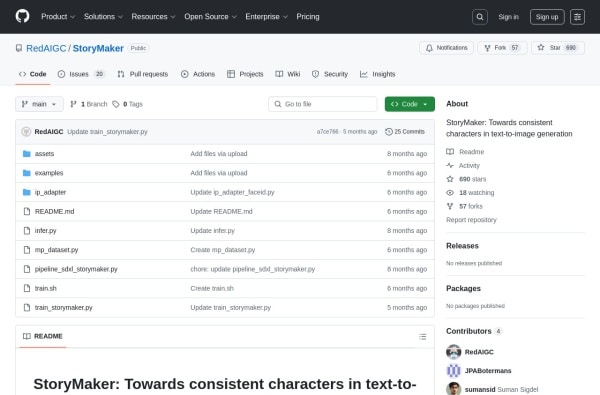This screenshot has height=395, width=600.
Task: Click the Star button showing 690
Action: (x=558, y=48)
